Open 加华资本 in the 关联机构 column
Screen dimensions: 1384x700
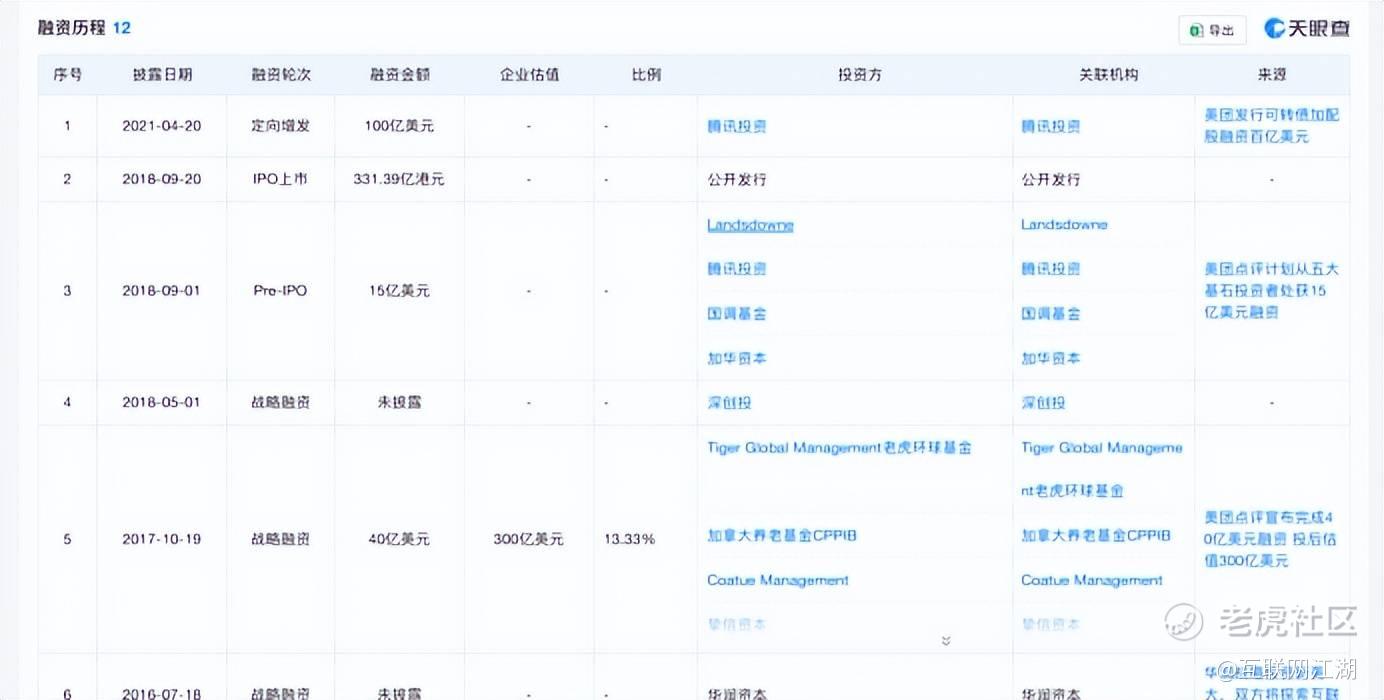[1051, 358]
